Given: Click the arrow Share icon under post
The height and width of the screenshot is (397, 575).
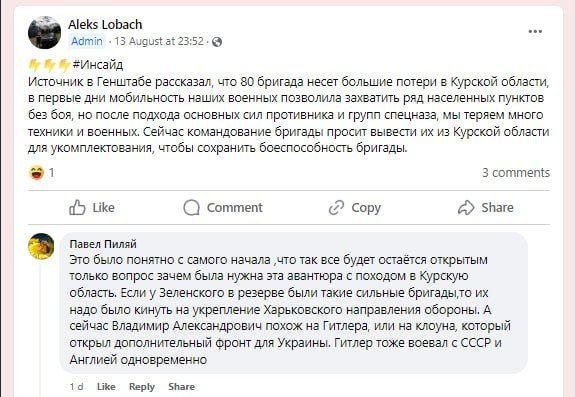Looking at the screenshot, I should [x=466, y=207].
